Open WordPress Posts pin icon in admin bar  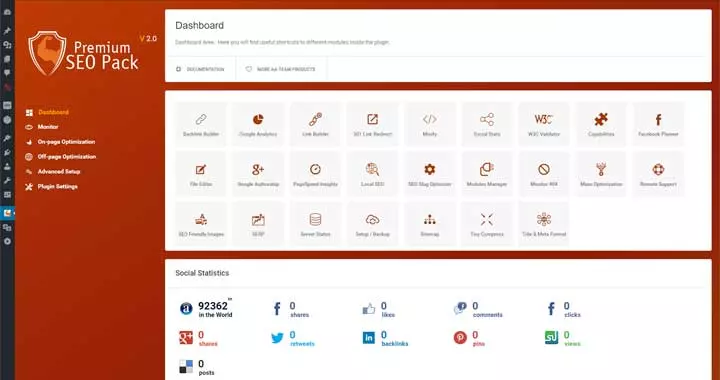click(x=7, y=31)
